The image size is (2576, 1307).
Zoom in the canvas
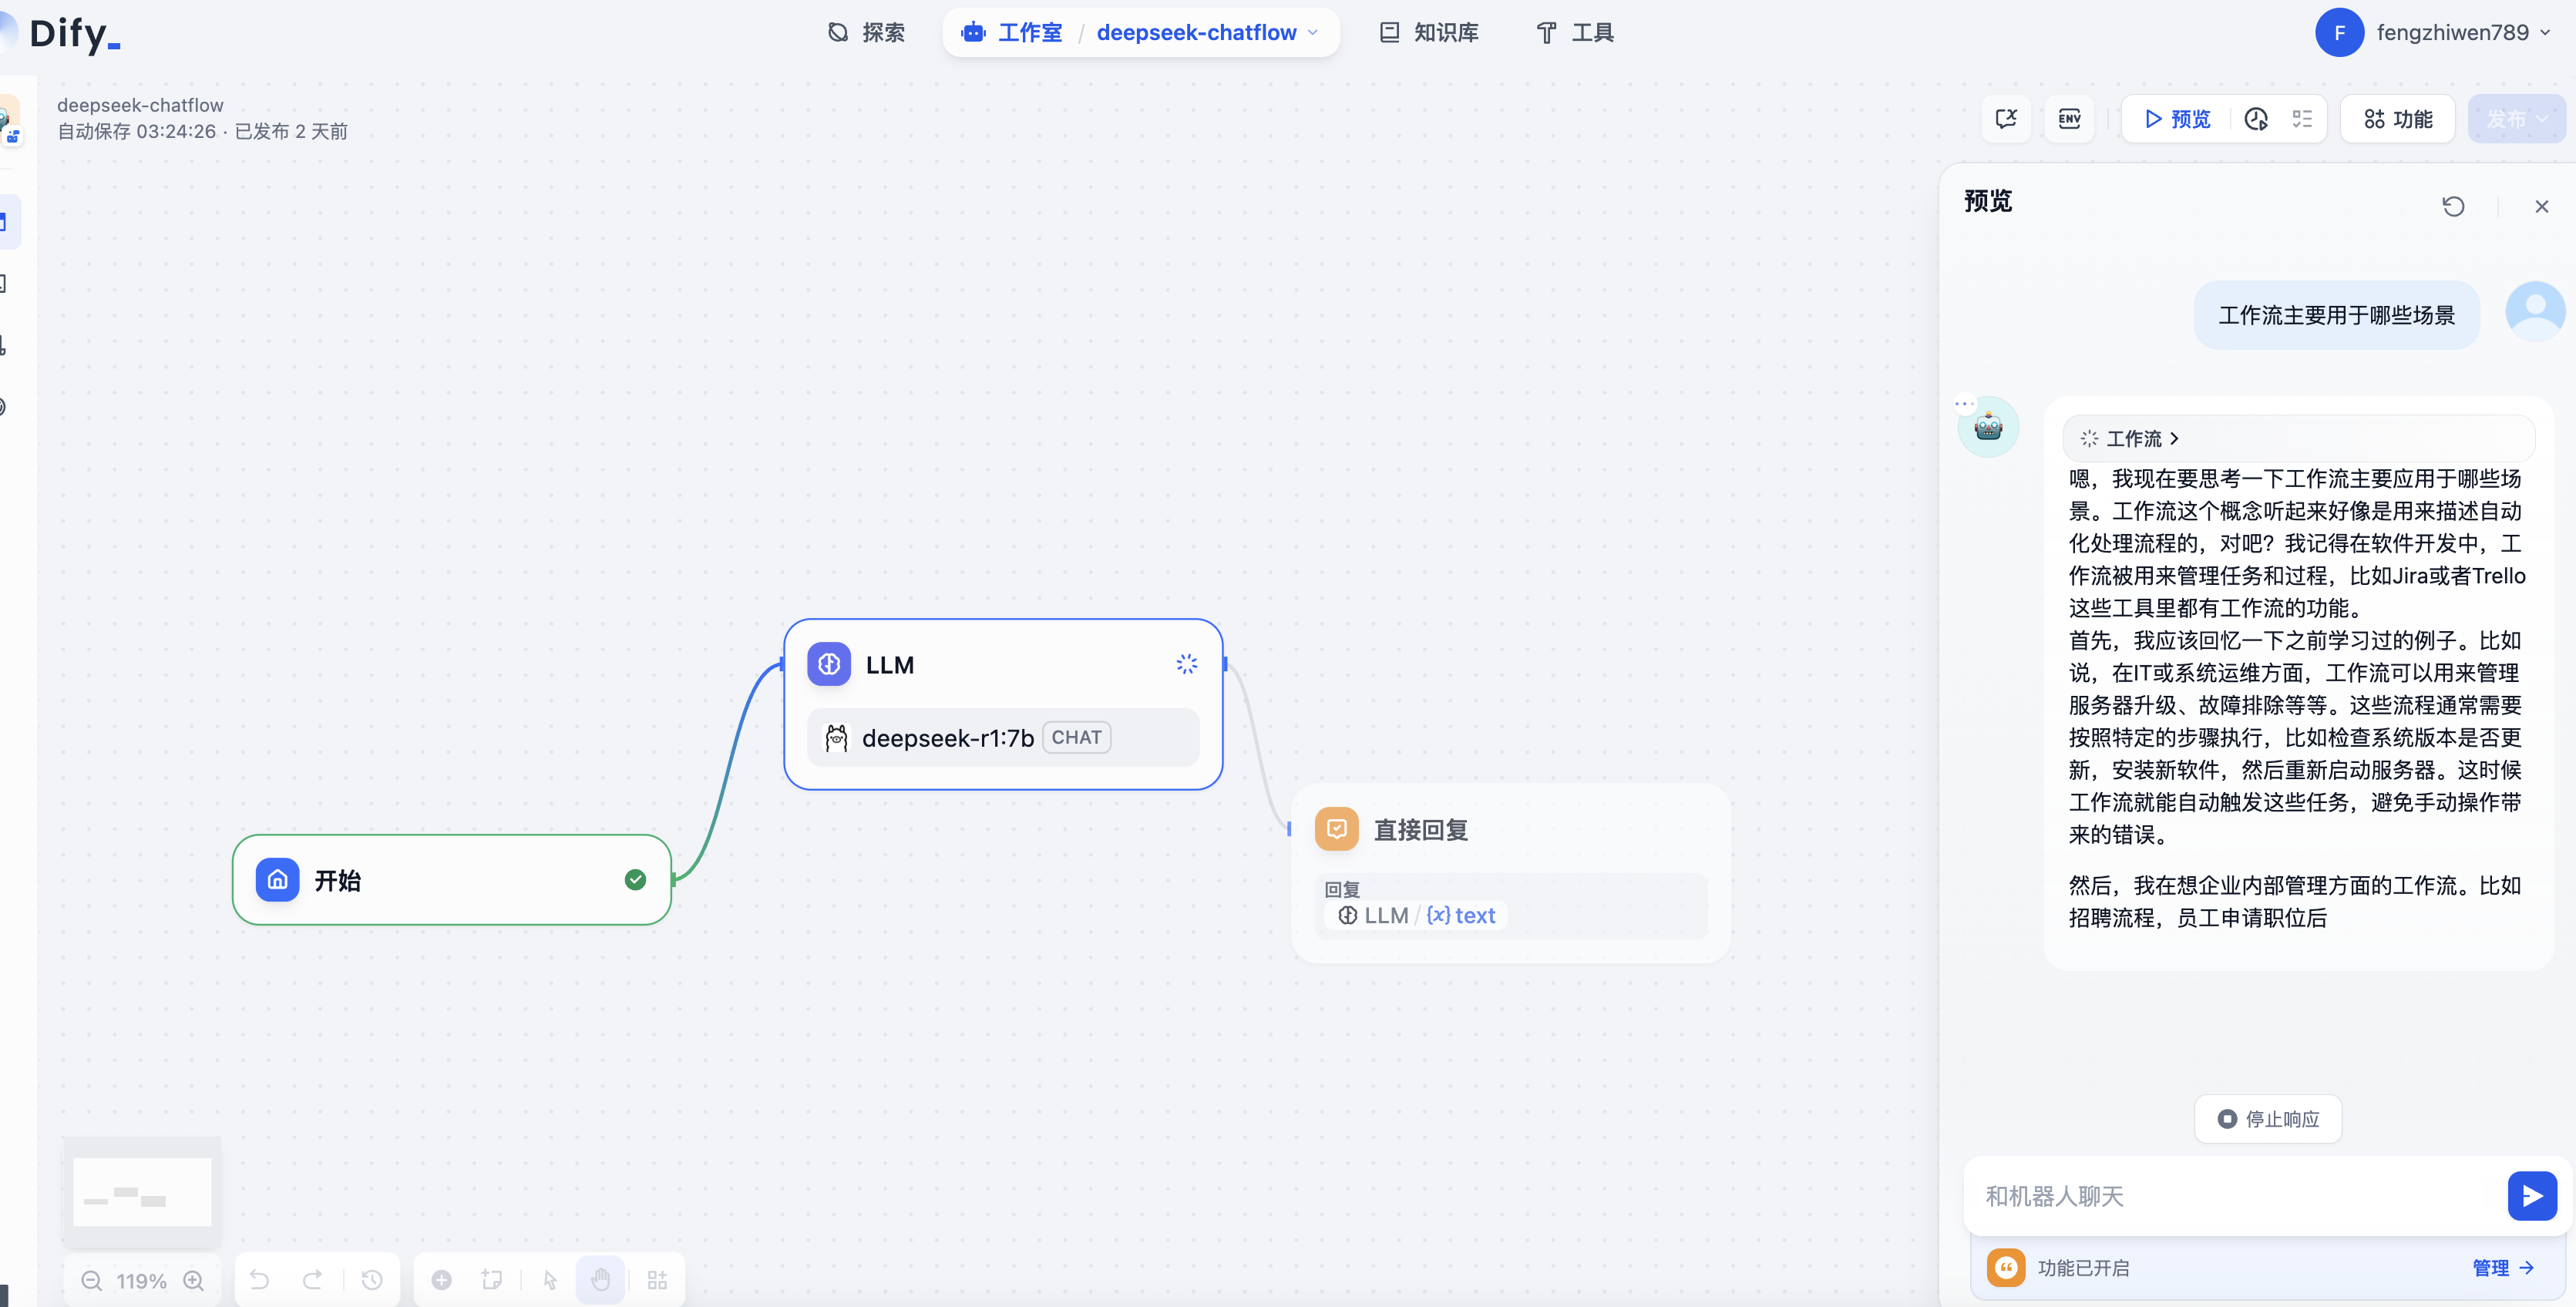coord(194,1280)
